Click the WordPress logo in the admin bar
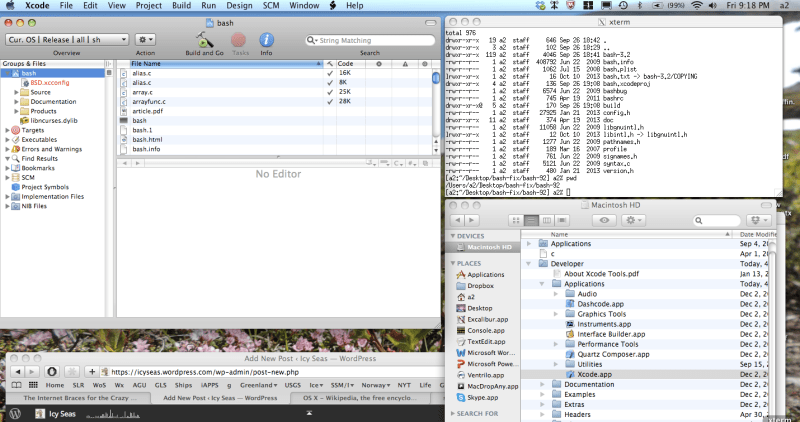Viewport: 800px width, 422px height. [14, 413]
